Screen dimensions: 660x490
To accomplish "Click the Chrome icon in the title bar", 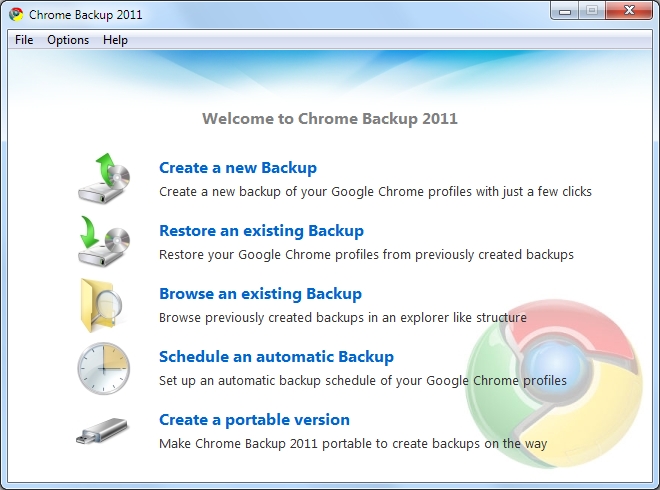I will pyautogui.click(x=16, y=14).
